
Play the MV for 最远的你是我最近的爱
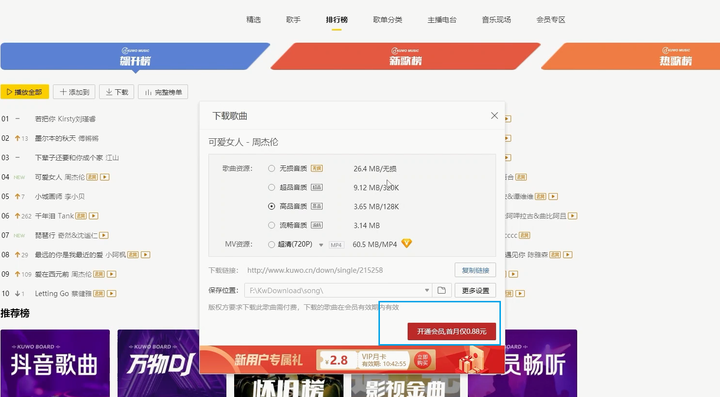pos(146,255)
